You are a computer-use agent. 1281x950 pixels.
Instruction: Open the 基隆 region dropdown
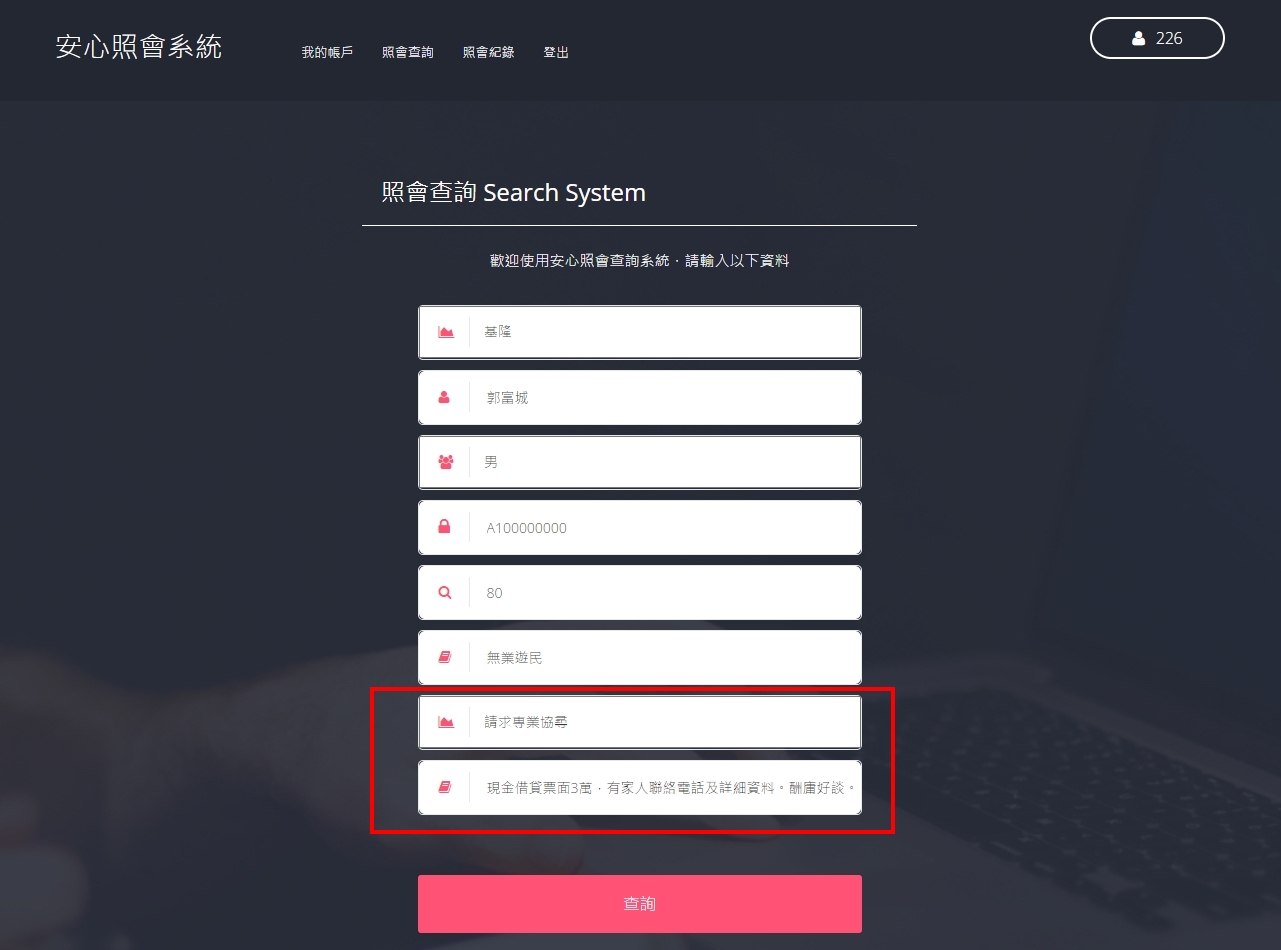(x=640, y=332)
